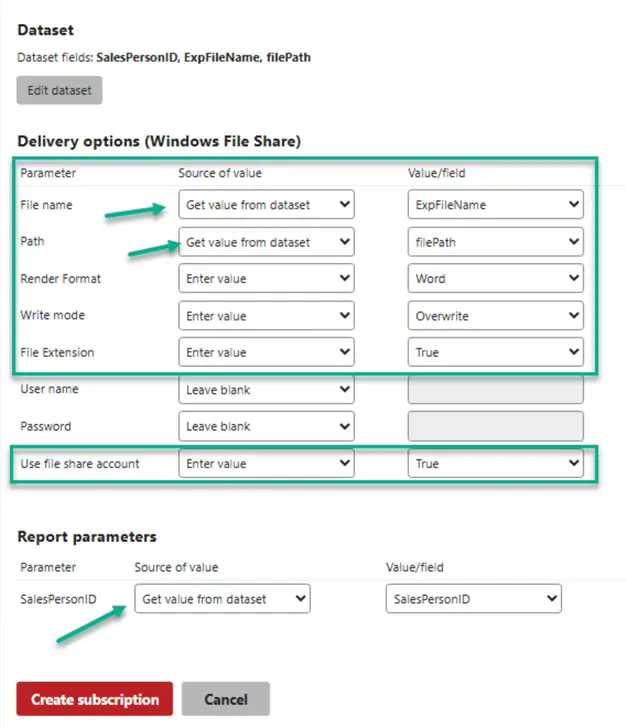The width and height of the screenshot is (626, 728).
Task: Change Render Format source of value
Action: [266, 279]
